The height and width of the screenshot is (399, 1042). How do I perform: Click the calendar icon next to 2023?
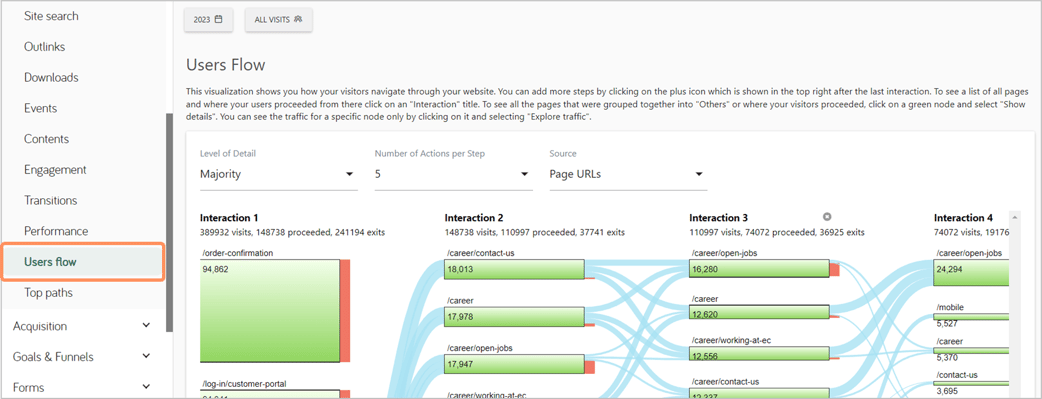[219, 20]
